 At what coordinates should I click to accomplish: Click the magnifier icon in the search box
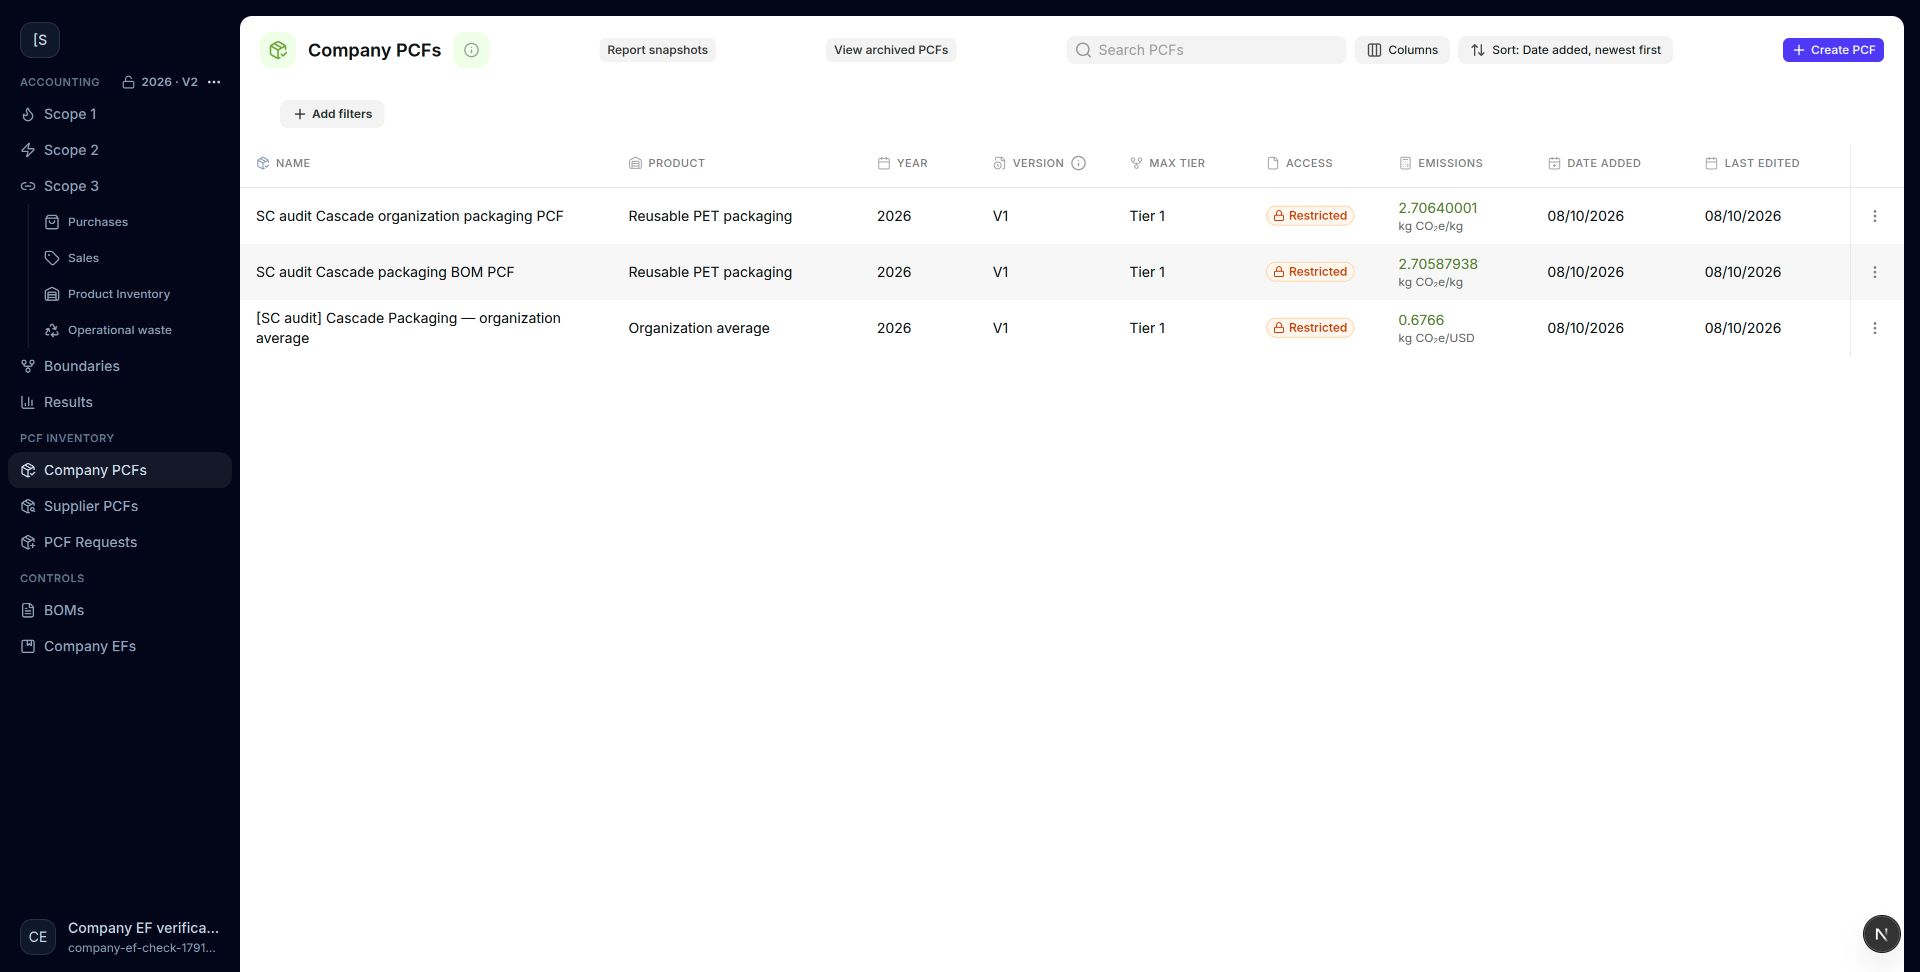coord(1083,50)
